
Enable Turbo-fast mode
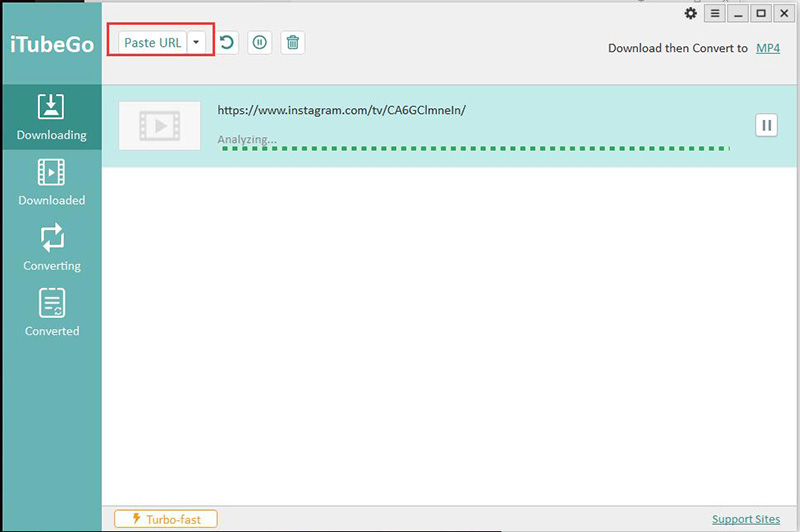click(x=166, y=519)
